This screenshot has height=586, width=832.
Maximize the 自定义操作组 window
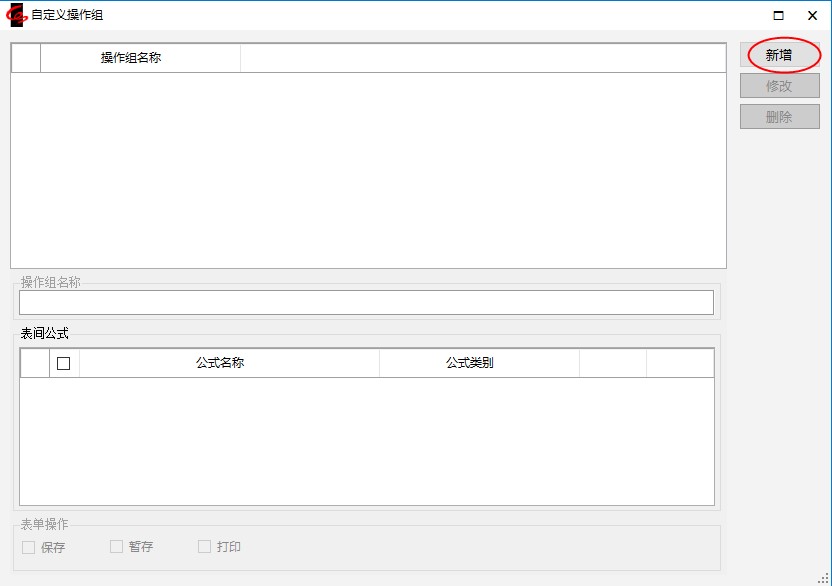coord(778,15)
